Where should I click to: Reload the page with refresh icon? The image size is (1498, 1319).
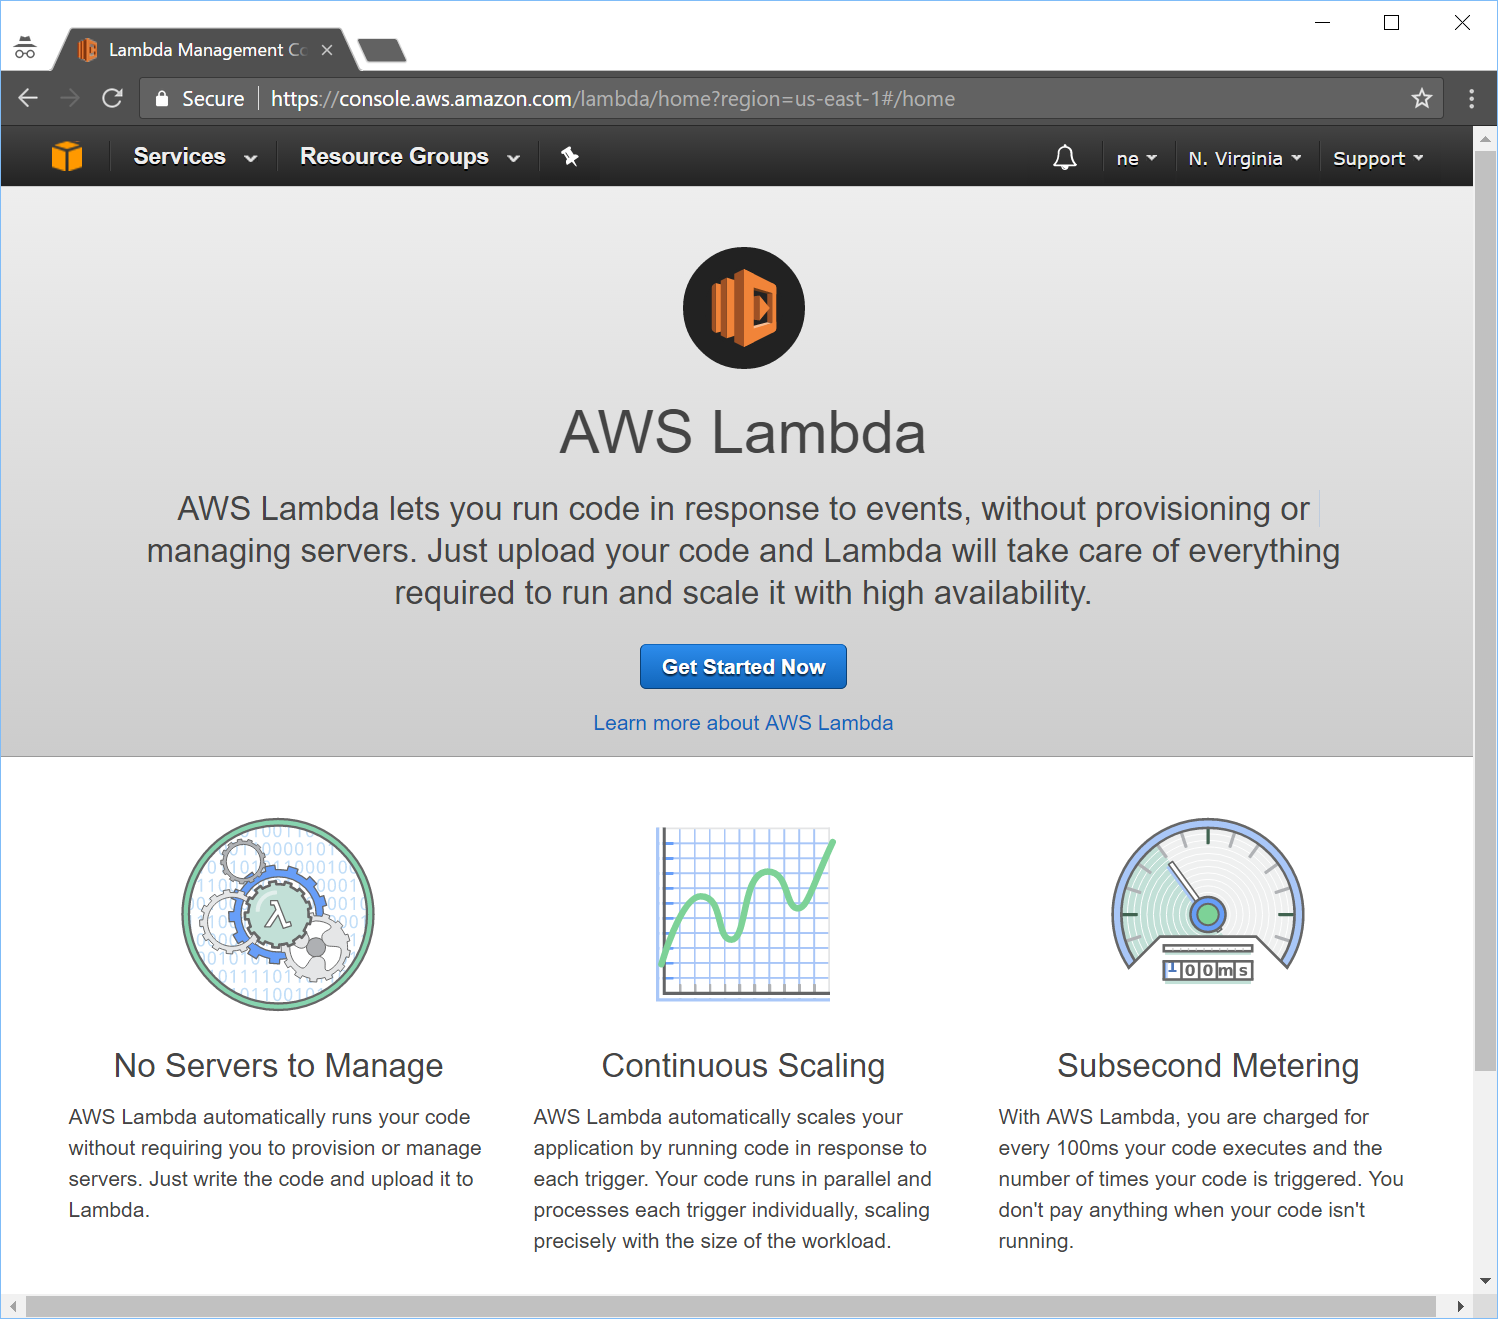point(112,98)
